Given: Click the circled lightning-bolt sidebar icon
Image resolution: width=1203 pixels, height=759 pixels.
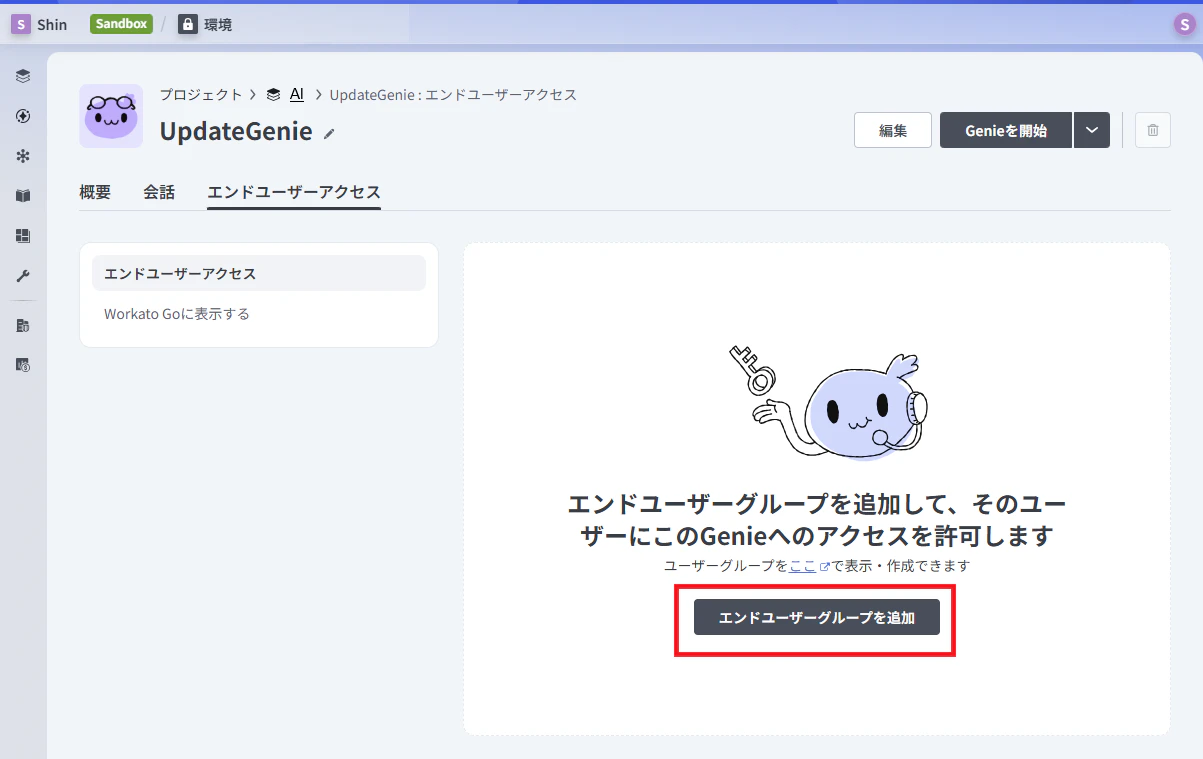Looking at the screenshot, I should (23, 116).
